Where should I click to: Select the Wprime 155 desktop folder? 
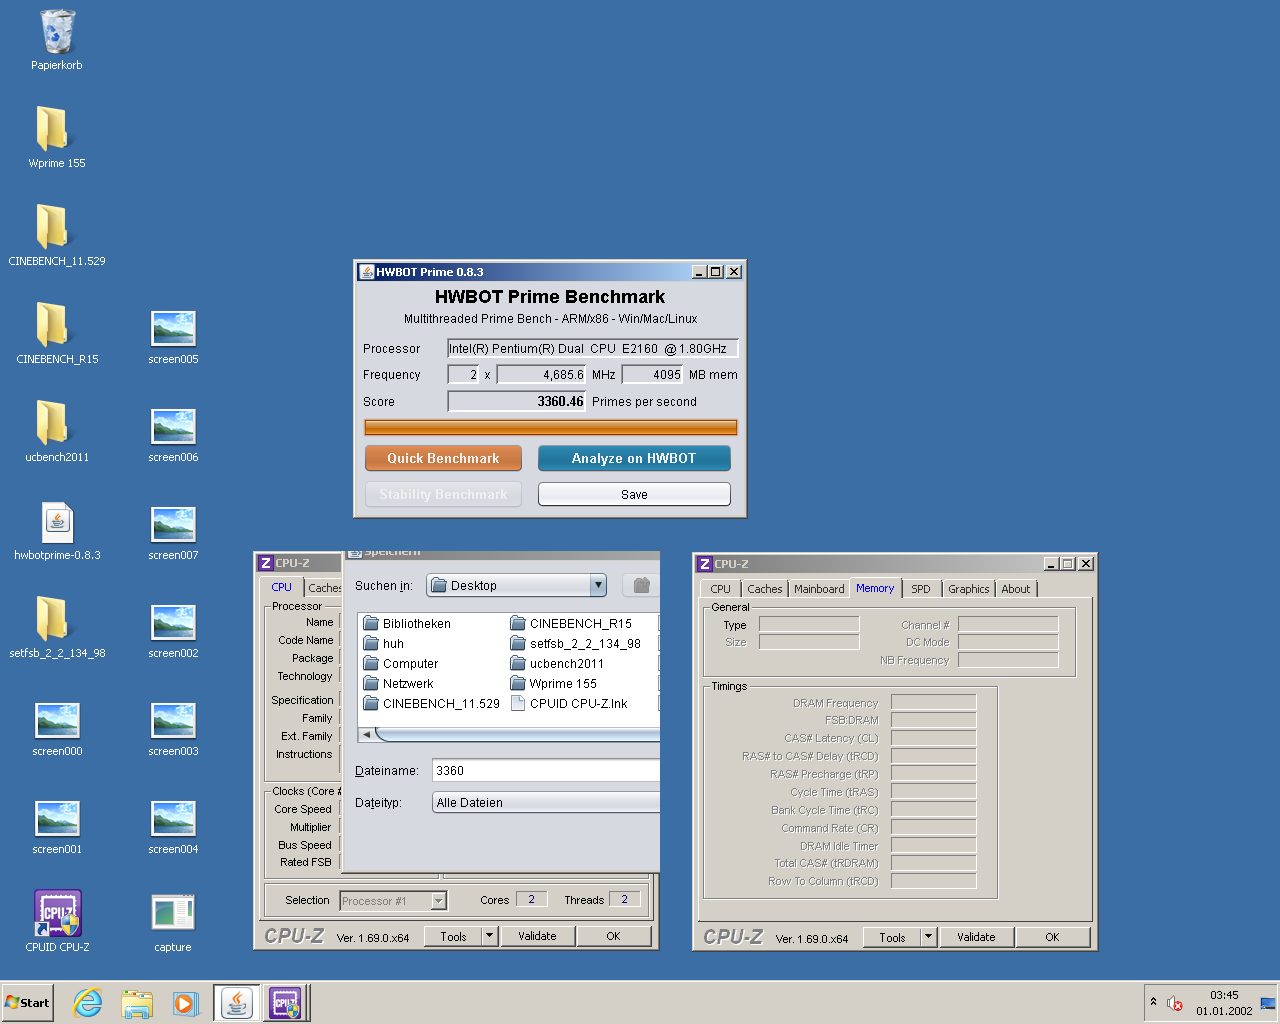pyautogui.click(x=57, y=137)
